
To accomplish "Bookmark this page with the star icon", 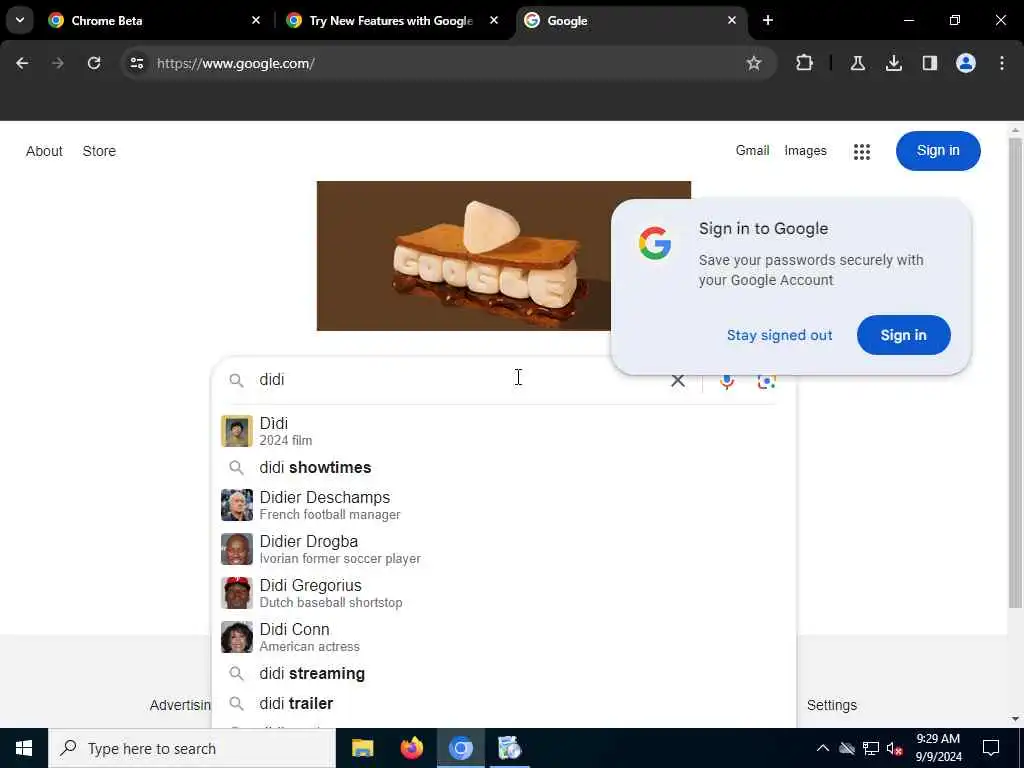I will [x=754, y=63].
